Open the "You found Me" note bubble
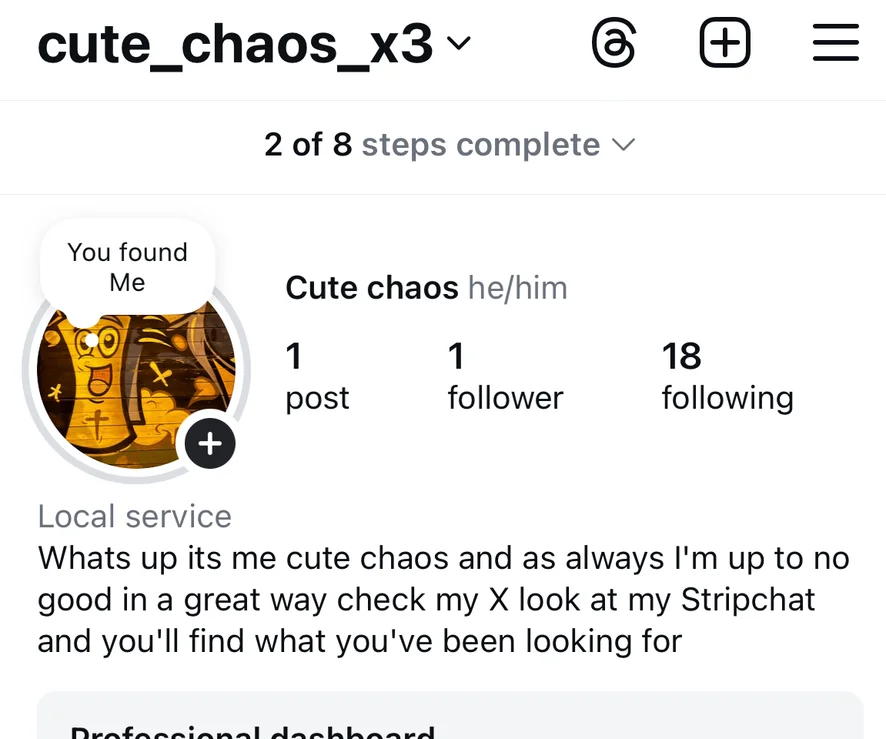 (x=127, y=267)
